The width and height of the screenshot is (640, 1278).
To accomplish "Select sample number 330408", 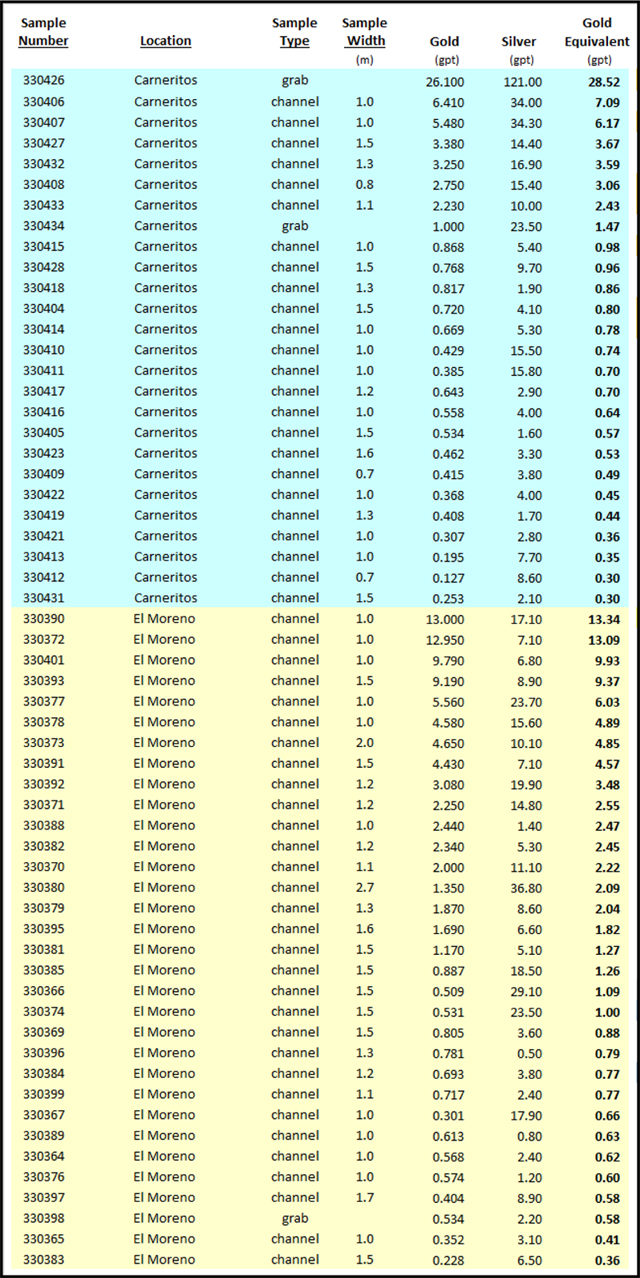I will point(44,184).
